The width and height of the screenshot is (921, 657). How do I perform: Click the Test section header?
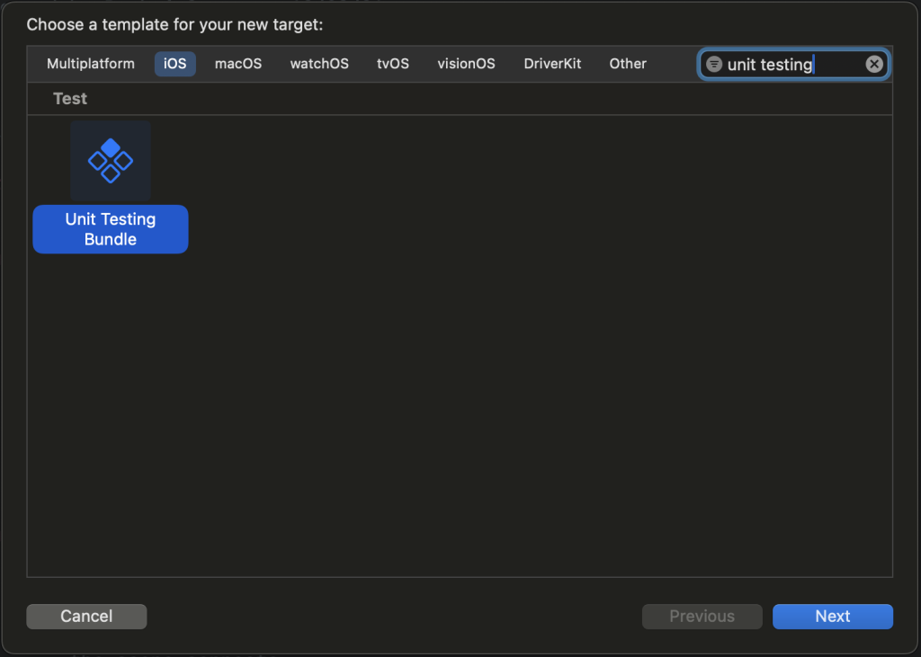tap(70, 99)
